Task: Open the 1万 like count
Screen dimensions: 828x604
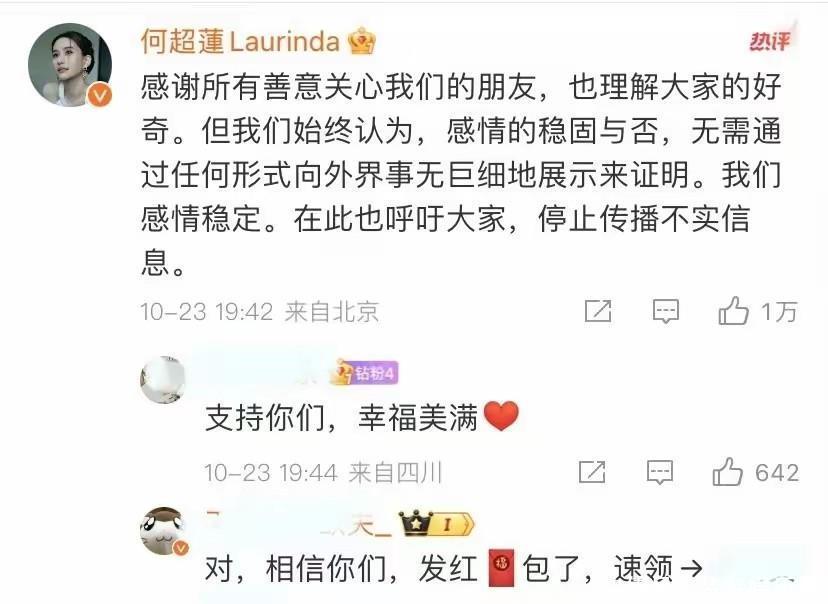Action: [779, 312]
